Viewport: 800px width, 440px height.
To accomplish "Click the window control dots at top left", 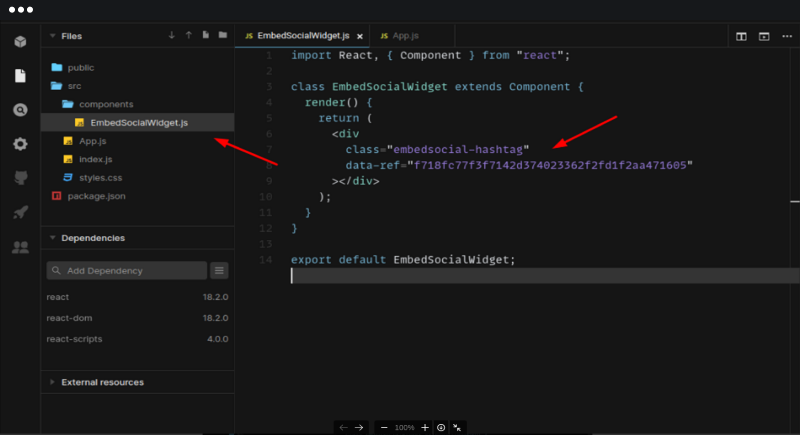I will coord(21,10).
